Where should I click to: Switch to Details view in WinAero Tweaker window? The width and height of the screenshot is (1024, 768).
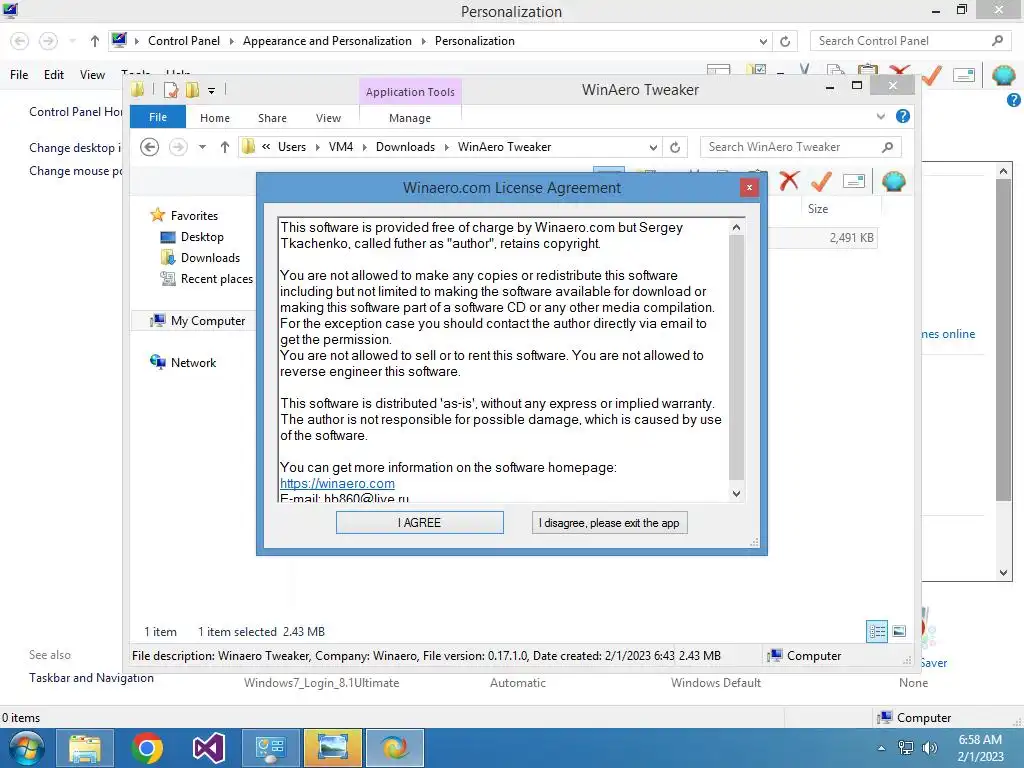[877, 631]
